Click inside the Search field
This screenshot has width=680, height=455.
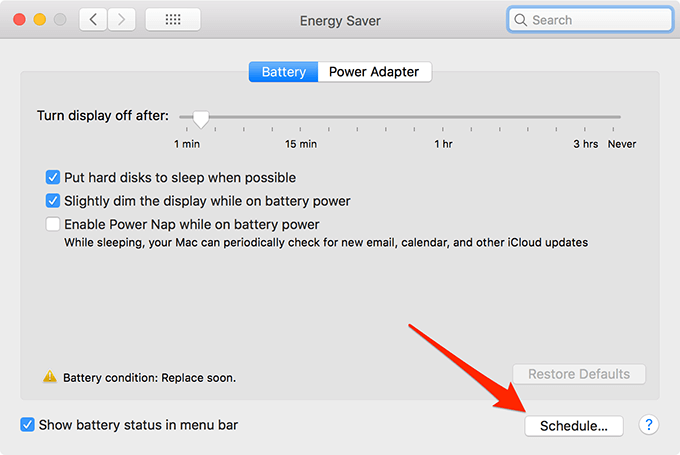point(590,20)
